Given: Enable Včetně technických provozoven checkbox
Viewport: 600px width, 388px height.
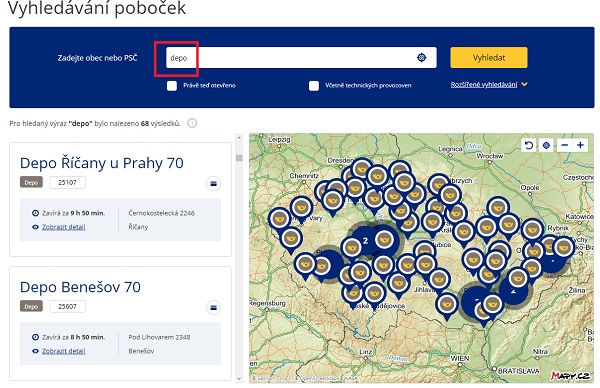Looking at the screenshot, I should [314, 85].
